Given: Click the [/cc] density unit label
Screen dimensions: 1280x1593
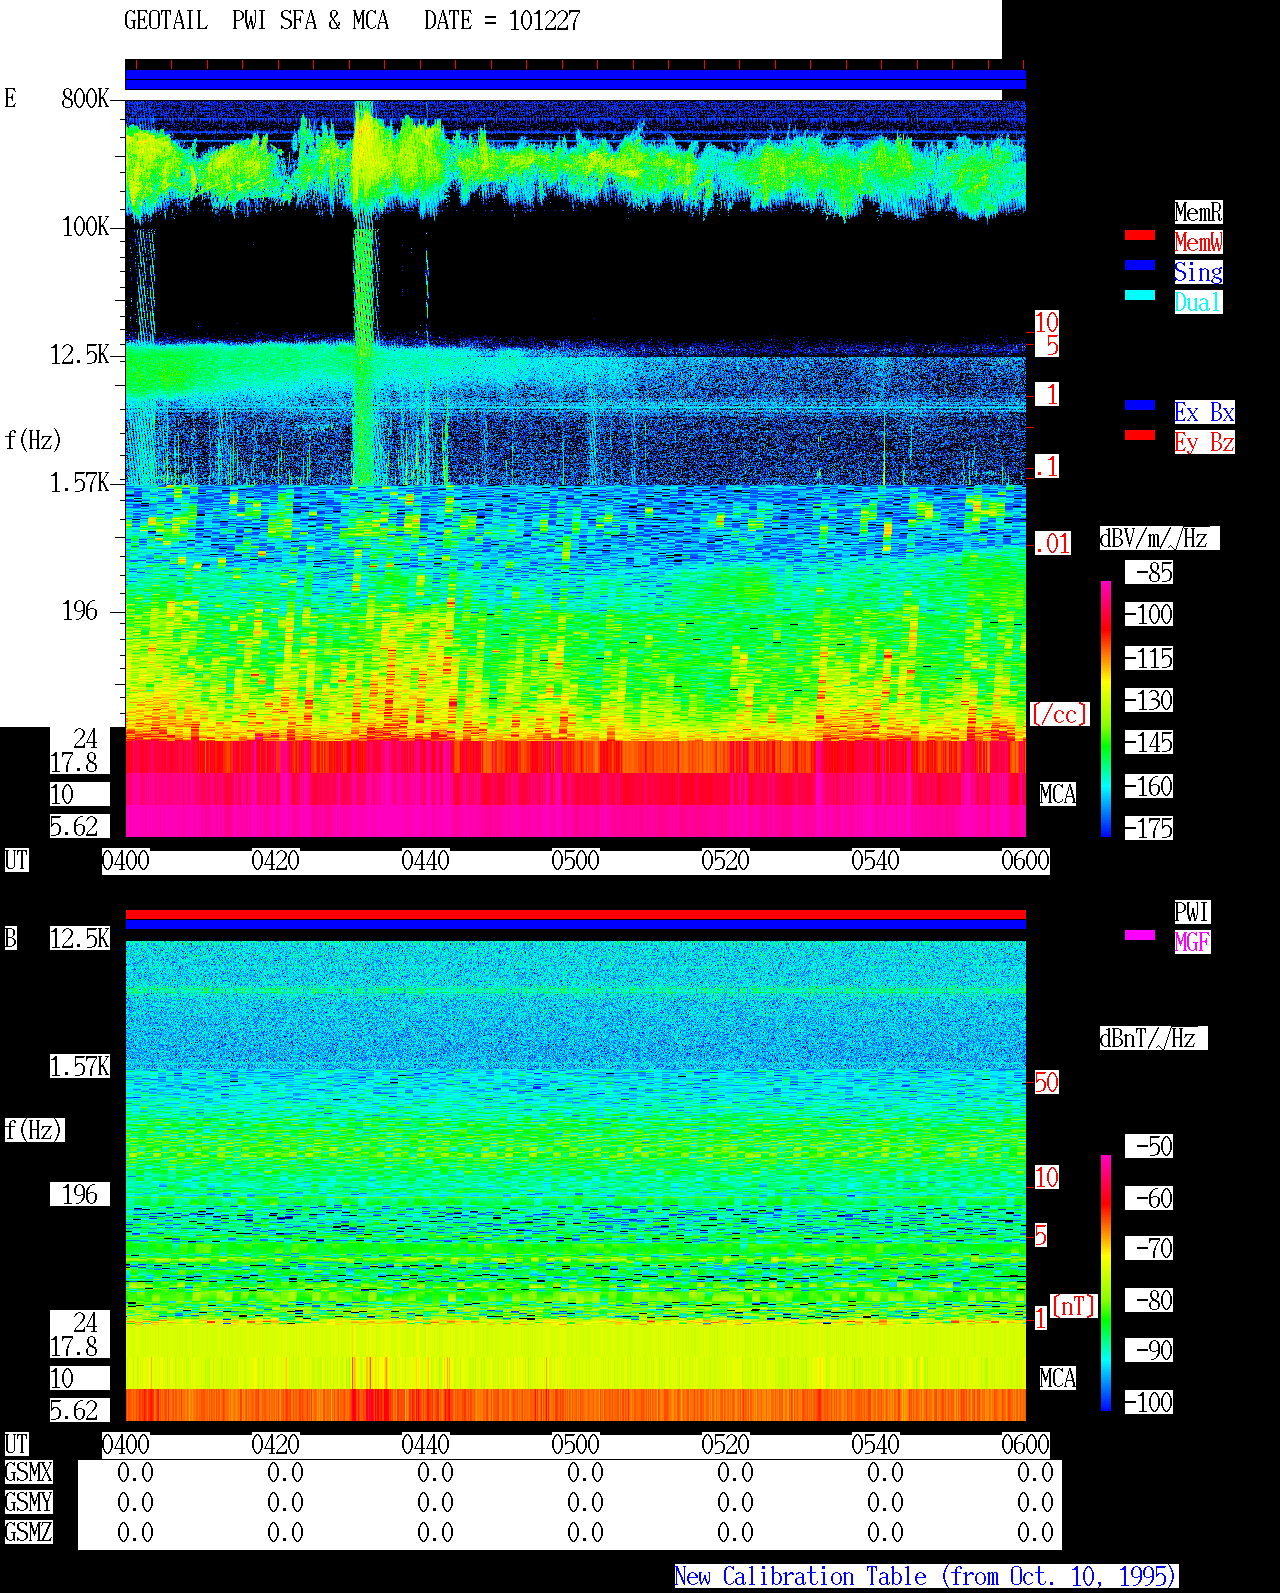Looking at the screenshot, I should coord(1059,714).
